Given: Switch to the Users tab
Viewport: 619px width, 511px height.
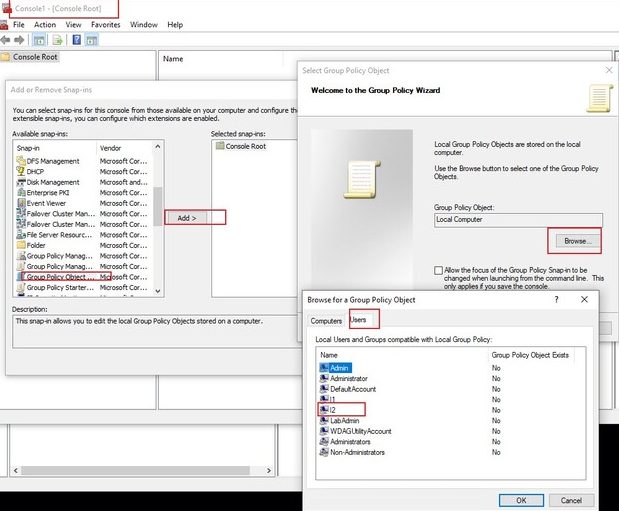Looking at the screenshot, I should (358, 321).
